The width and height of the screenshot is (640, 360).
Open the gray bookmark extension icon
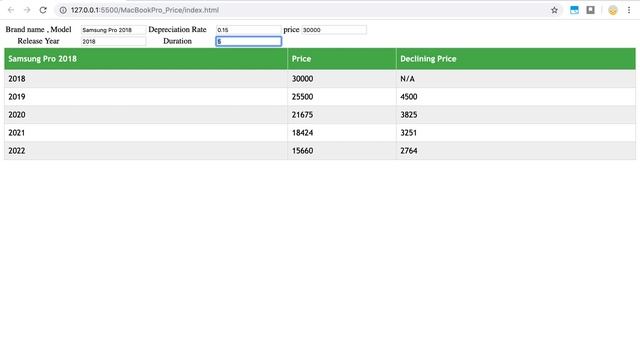click(x=591, y=10)
